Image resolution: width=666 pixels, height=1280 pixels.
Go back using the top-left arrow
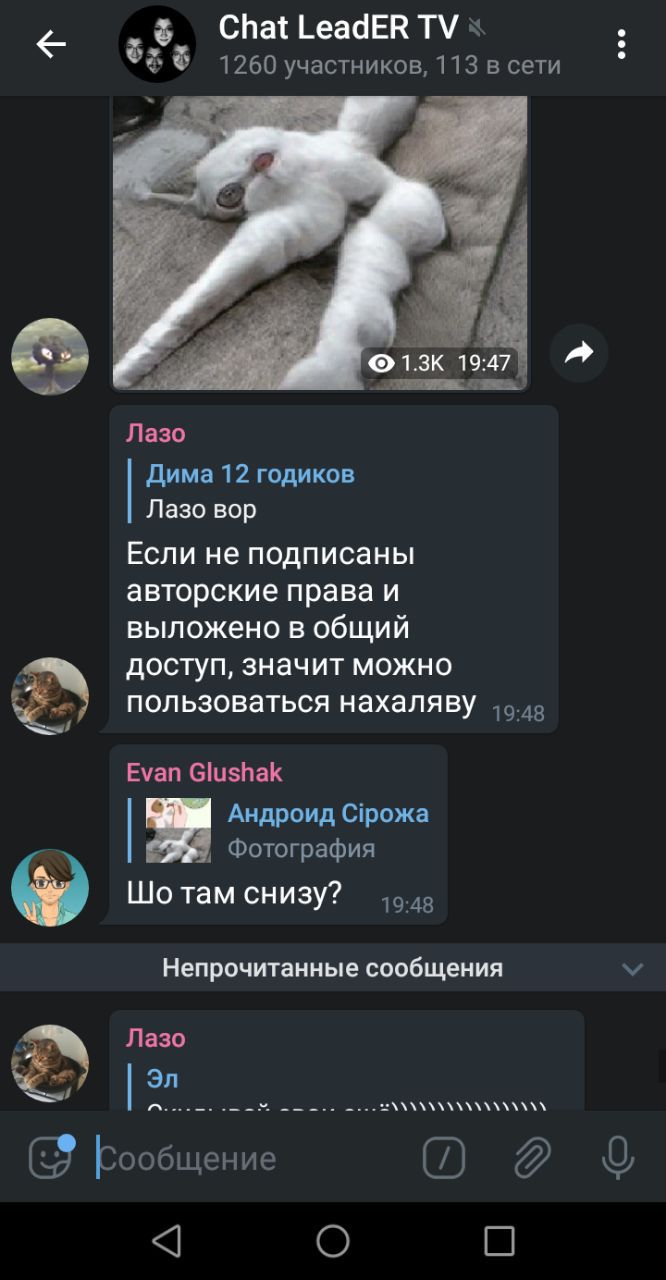[x=50, y=44]
